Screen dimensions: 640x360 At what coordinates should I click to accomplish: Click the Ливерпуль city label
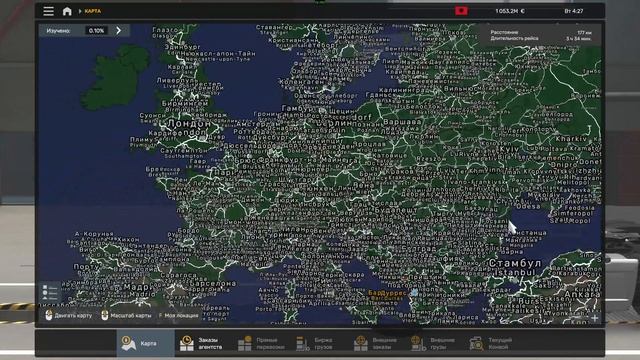177,80
